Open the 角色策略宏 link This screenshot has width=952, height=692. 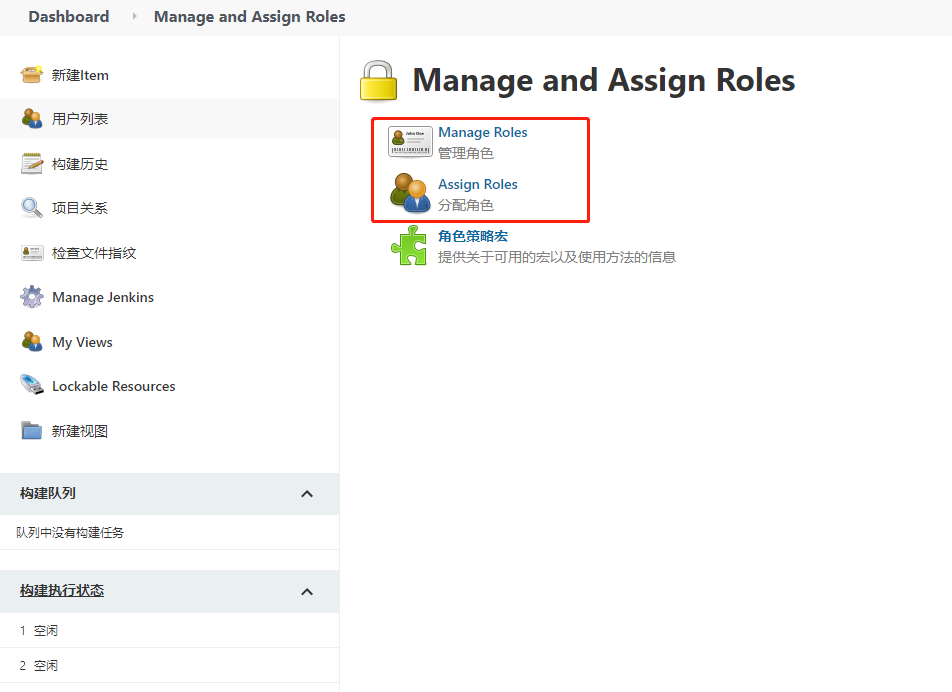472,236
